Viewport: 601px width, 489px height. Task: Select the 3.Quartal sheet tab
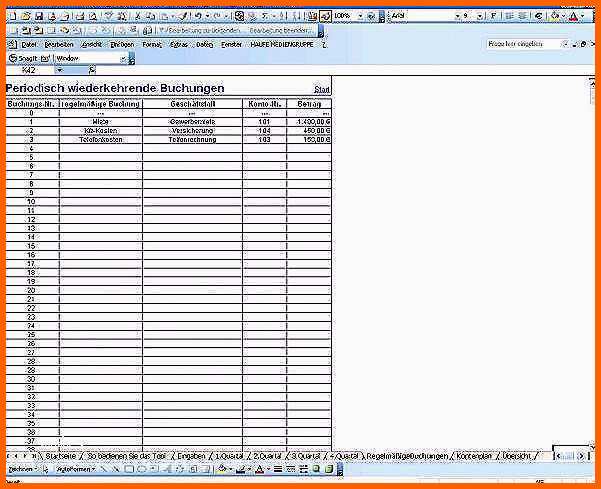click(305, 456)
